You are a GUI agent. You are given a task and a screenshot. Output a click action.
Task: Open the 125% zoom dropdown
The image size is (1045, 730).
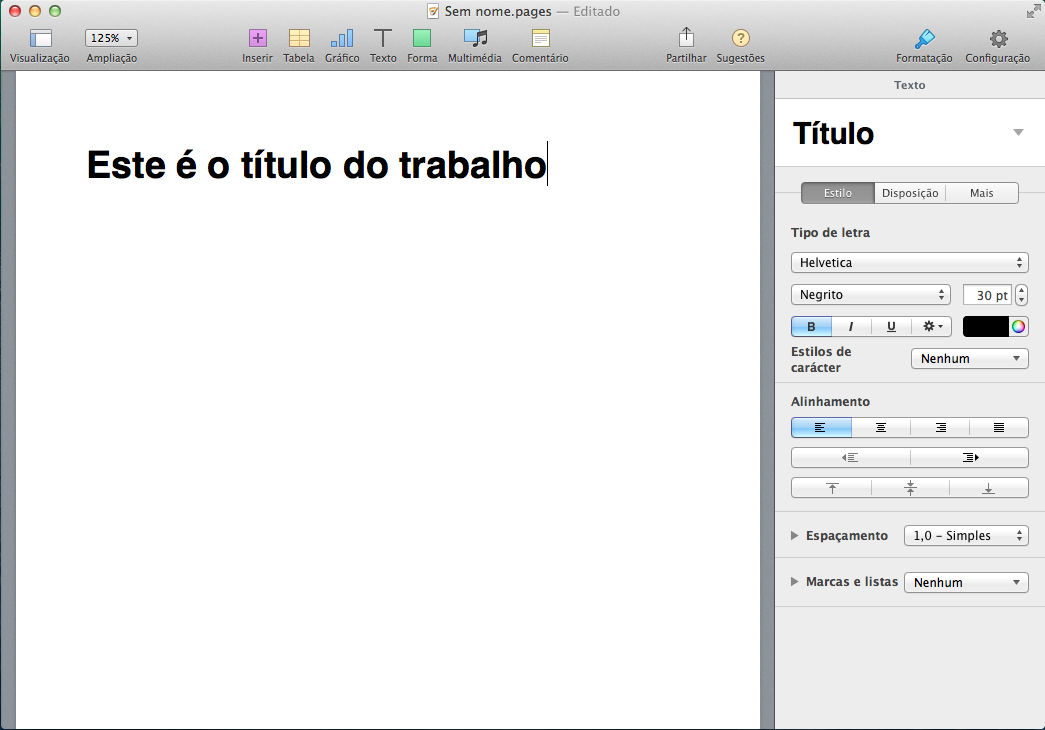(x=111, y=38)
